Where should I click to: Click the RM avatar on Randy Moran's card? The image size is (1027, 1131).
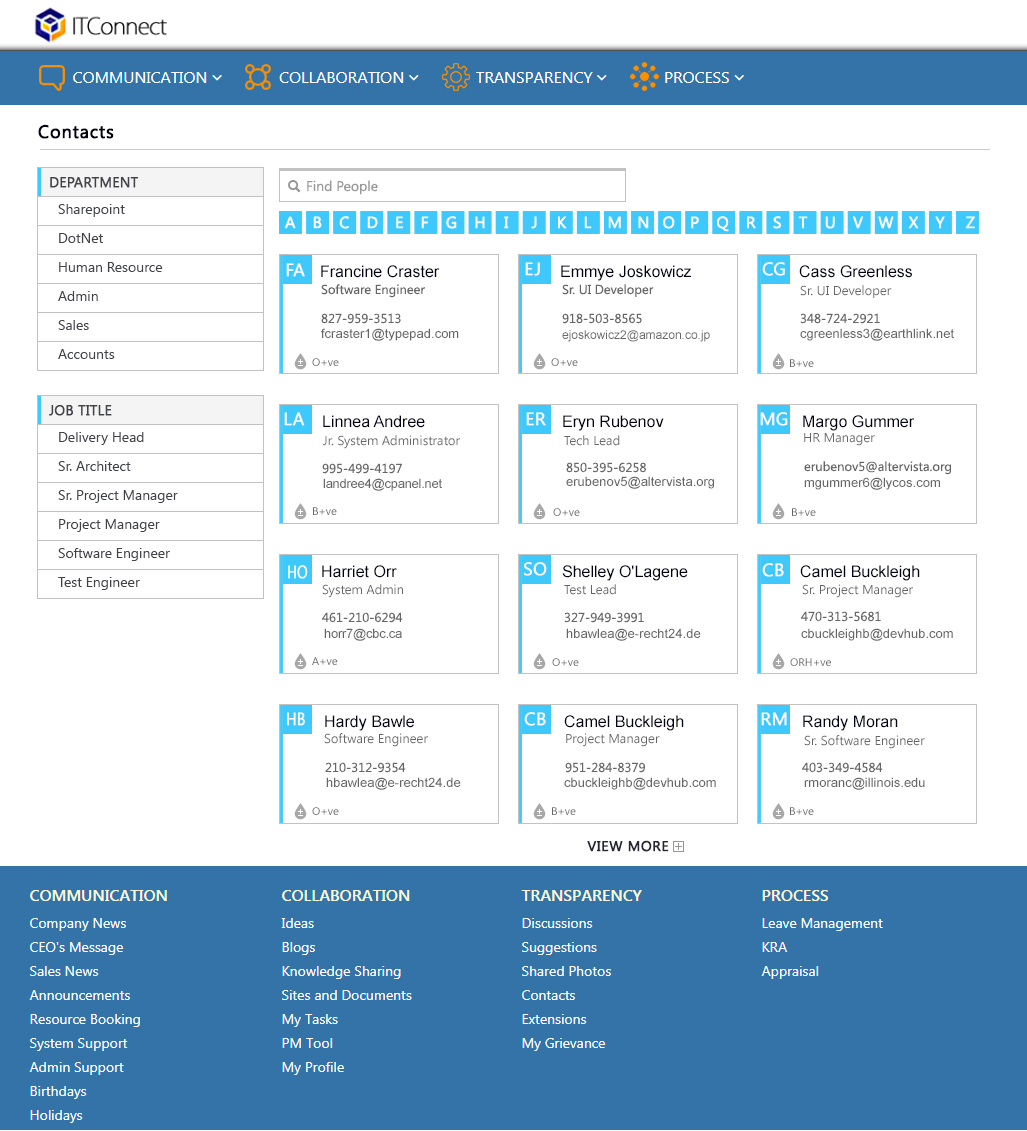(x=774, y=720)
